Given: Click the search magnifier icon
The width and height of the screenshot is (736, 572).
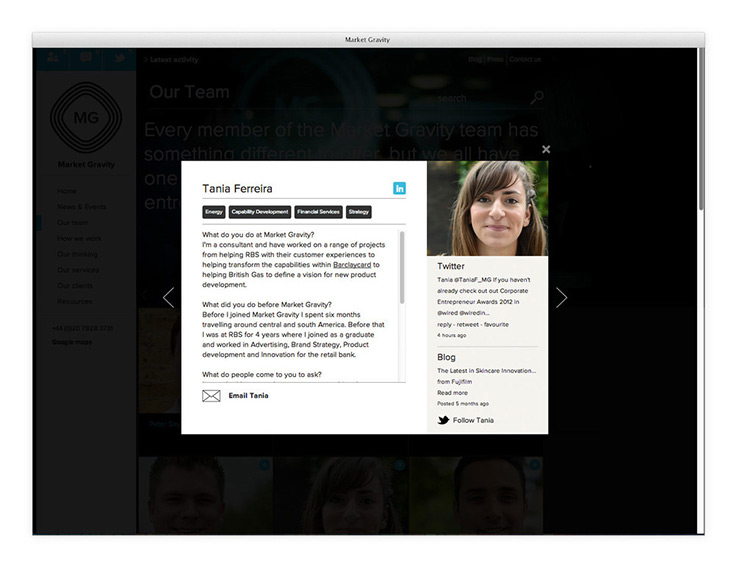Looking at the screenshot, I should tap(537, 98).
